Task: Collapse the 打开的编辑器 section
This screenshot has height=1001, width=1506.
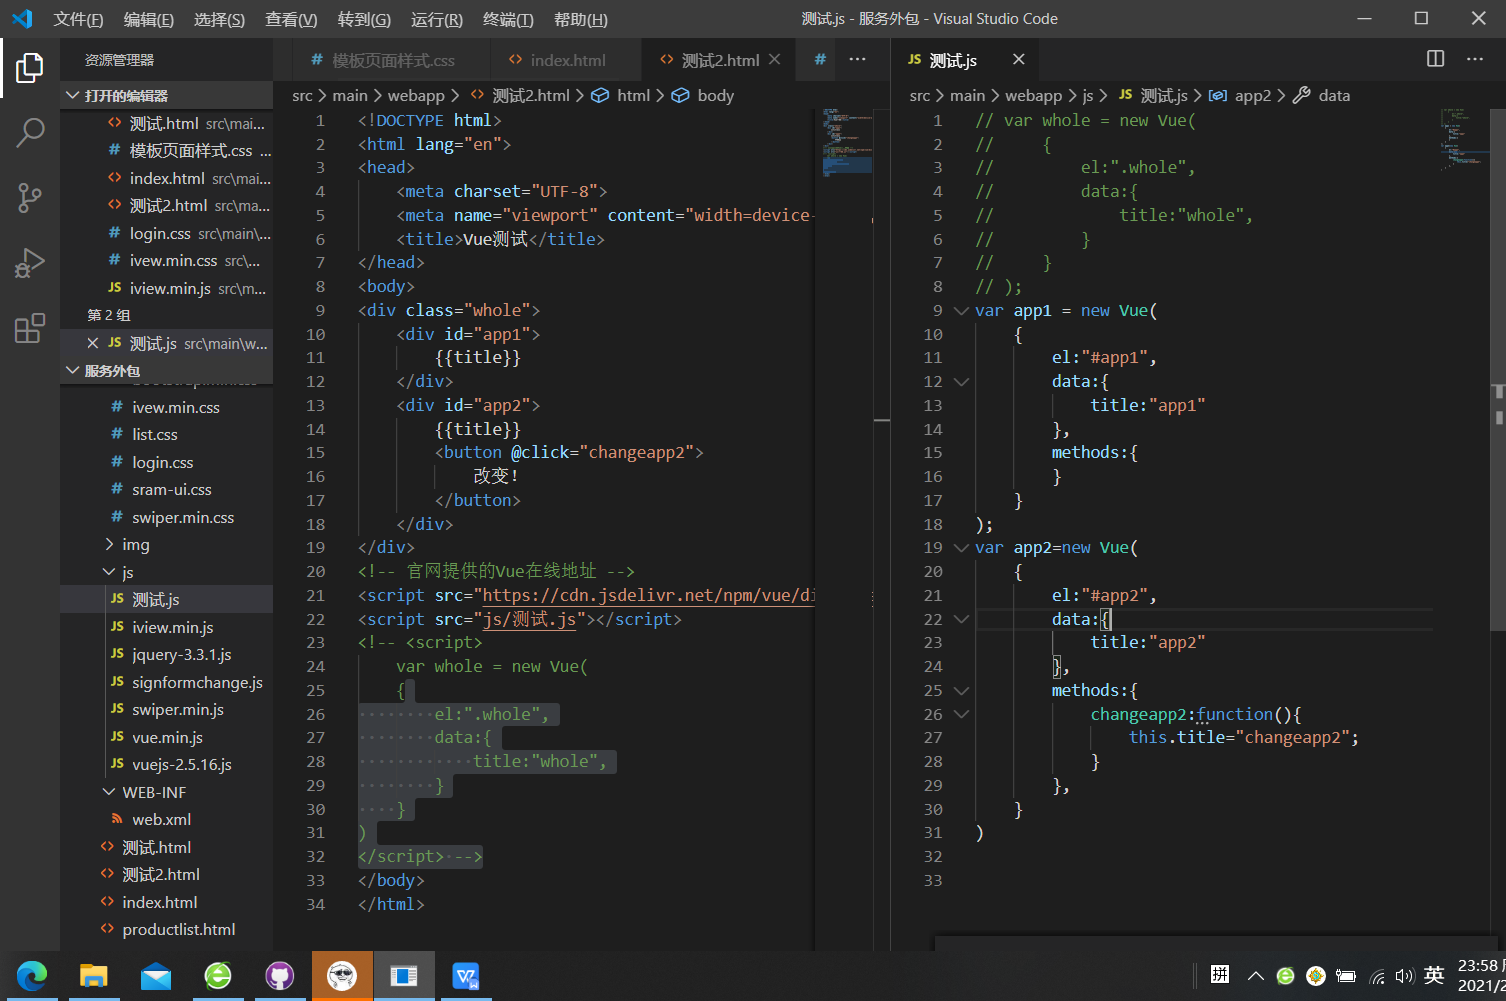Action: 73,95
